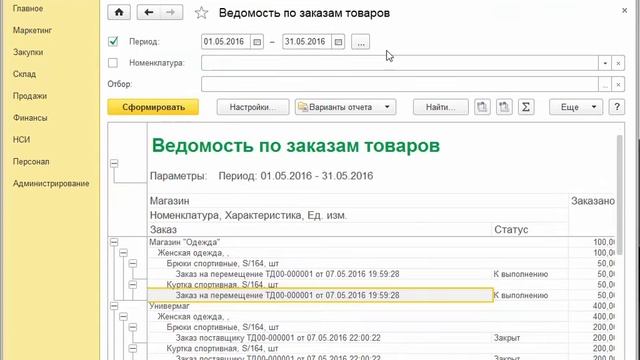
Task: Open the Персонал section
Action: [31, 162]
